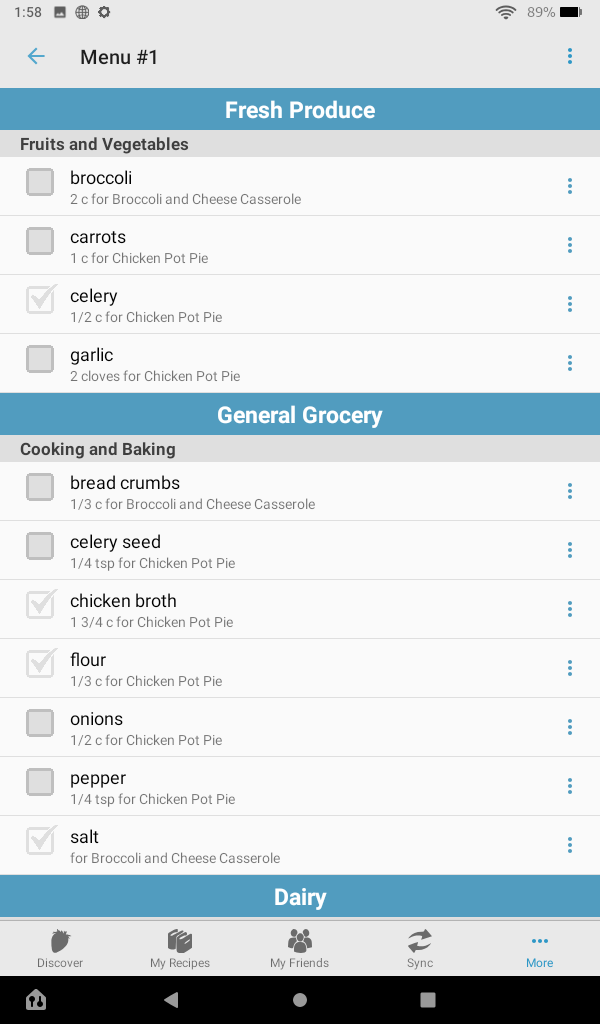Go back from Menu #1
The image size is (600, 1024).
[36, 56]
